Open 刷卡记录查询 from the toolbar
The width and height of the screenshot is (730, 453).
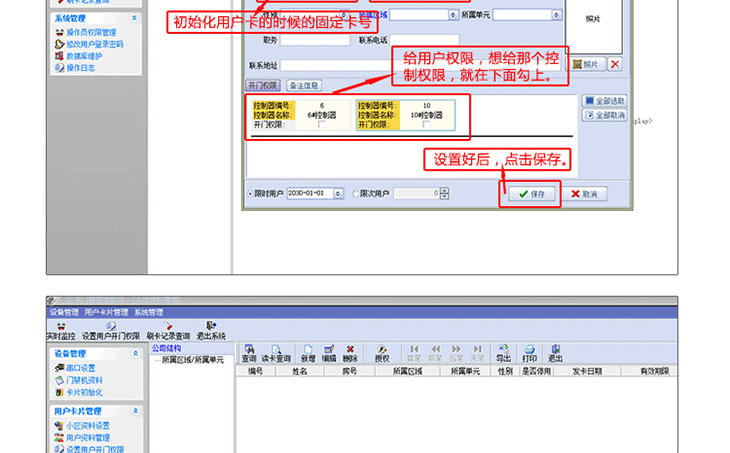[168, 331]
